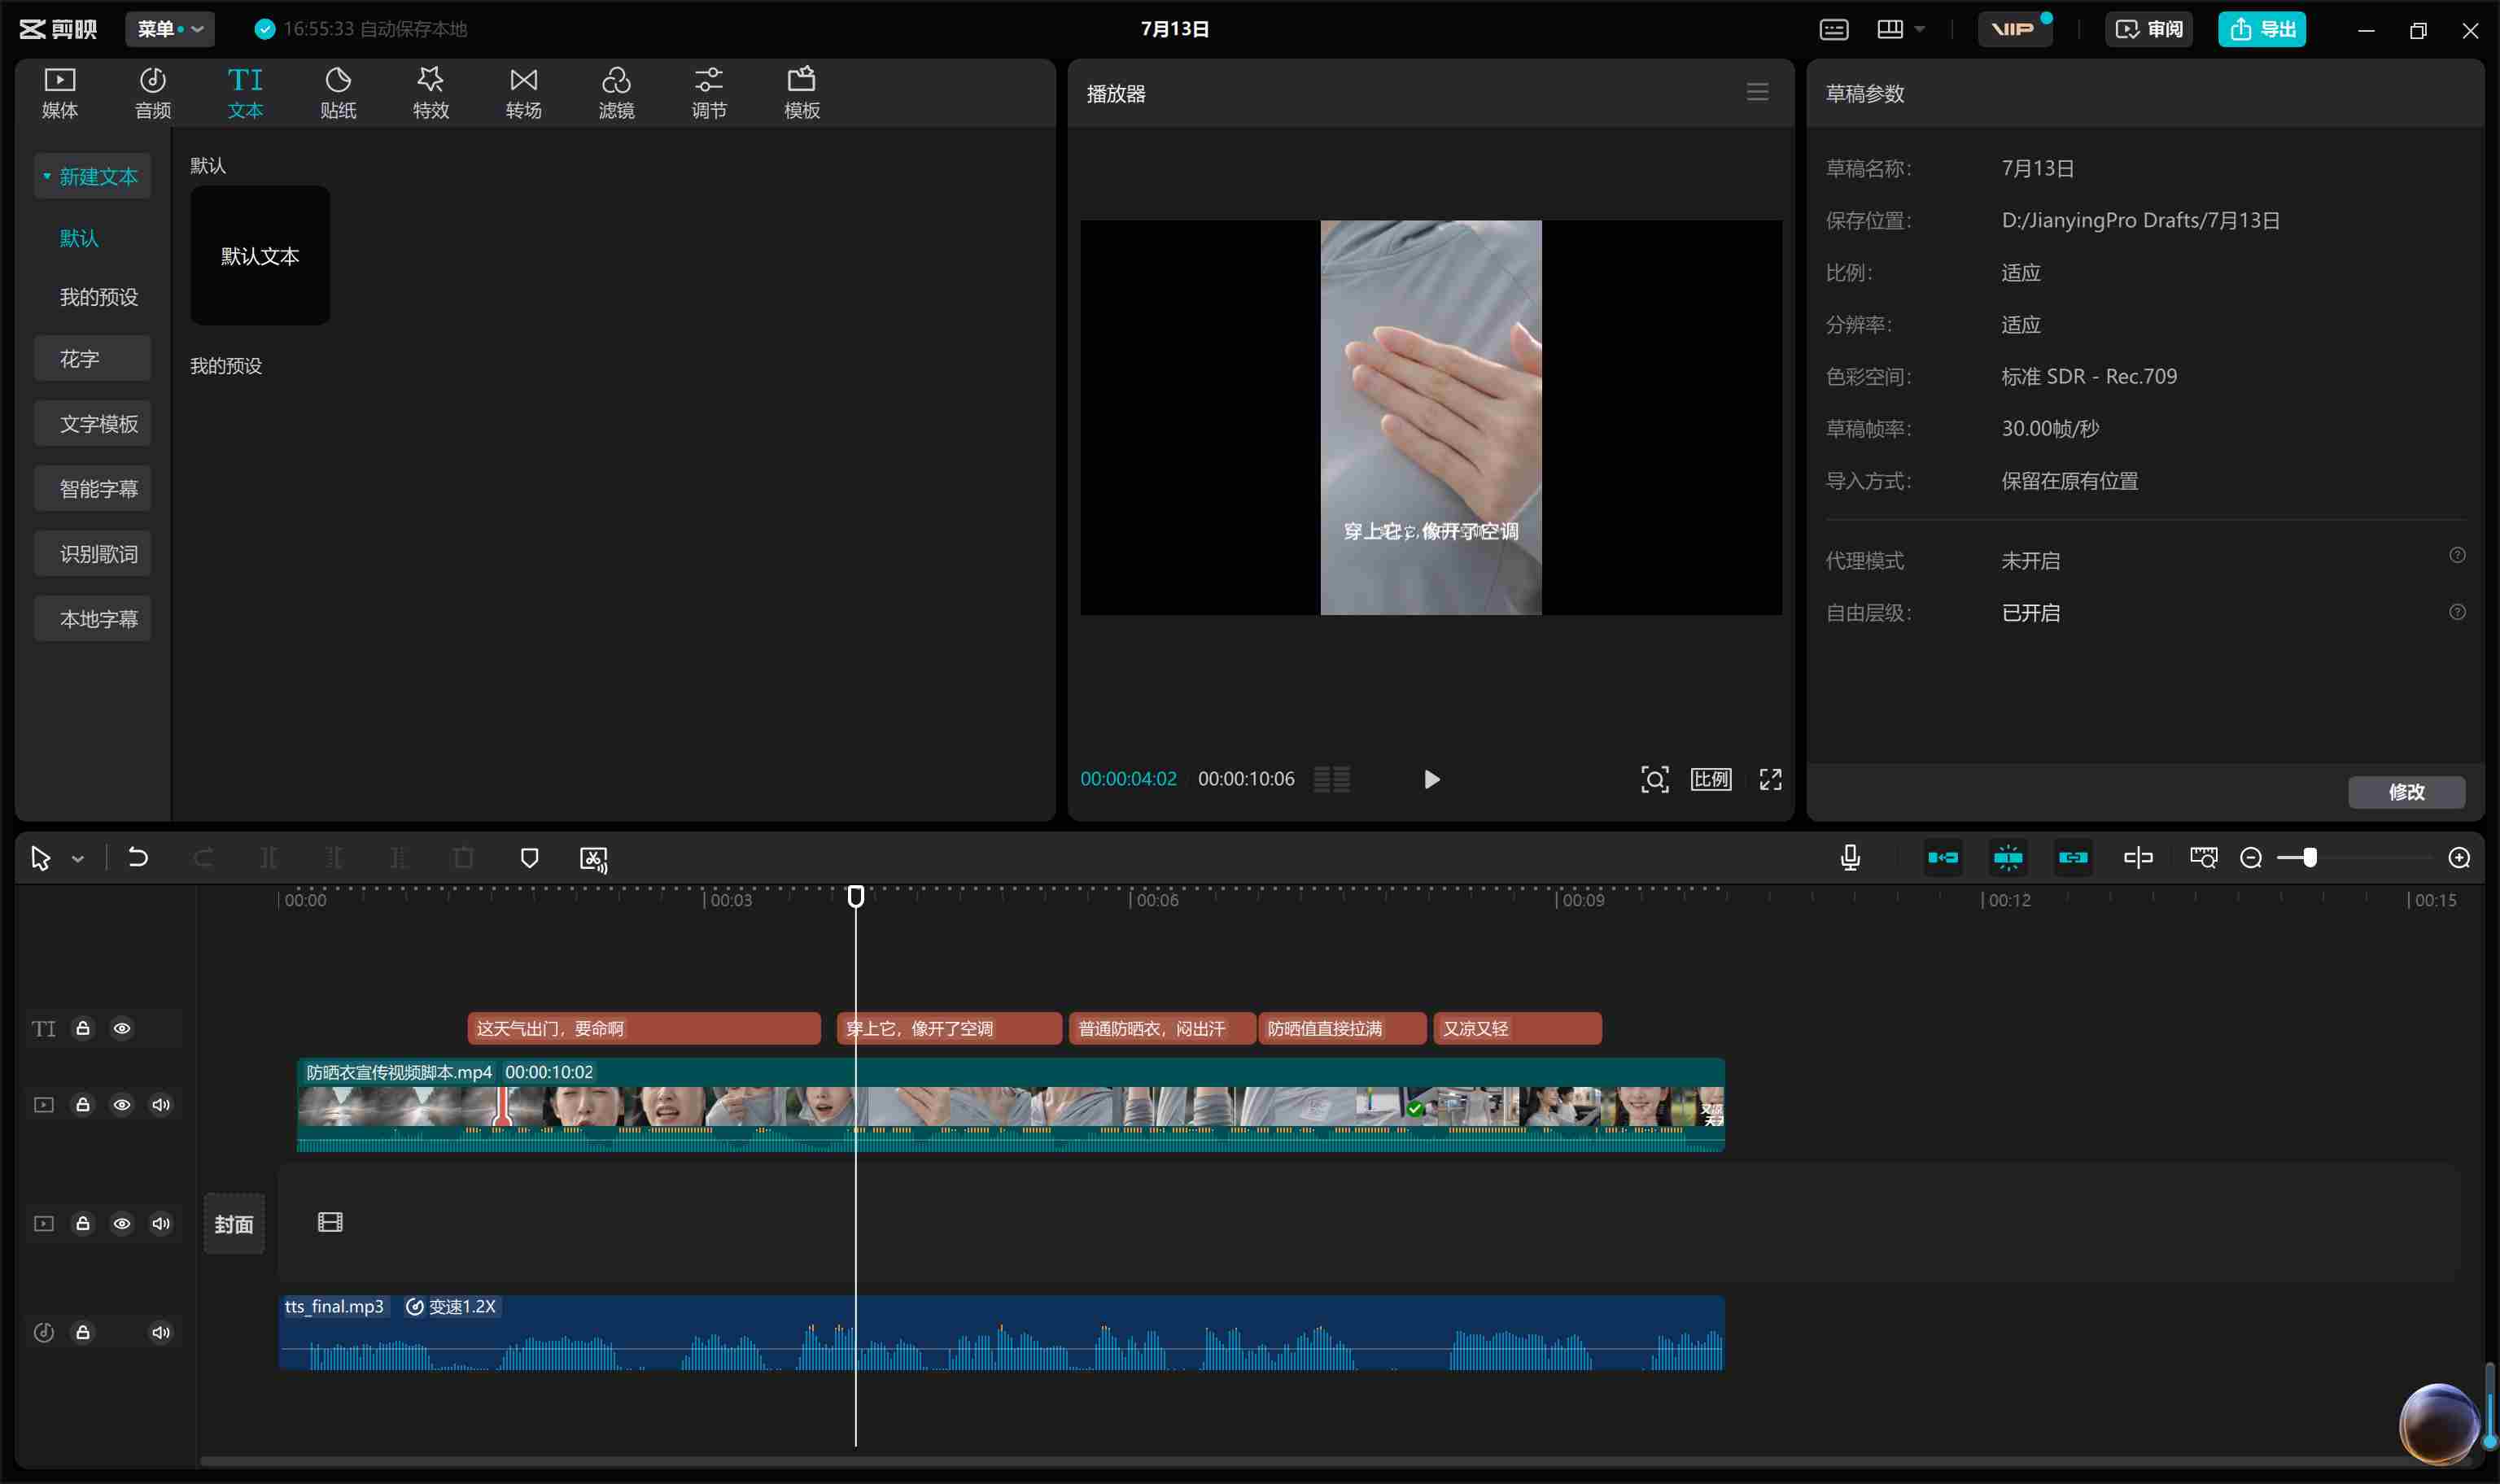Select 我的预设 in the sidebar
Viewport: 2500px width, 1484px height.
[x=98, y=297]
